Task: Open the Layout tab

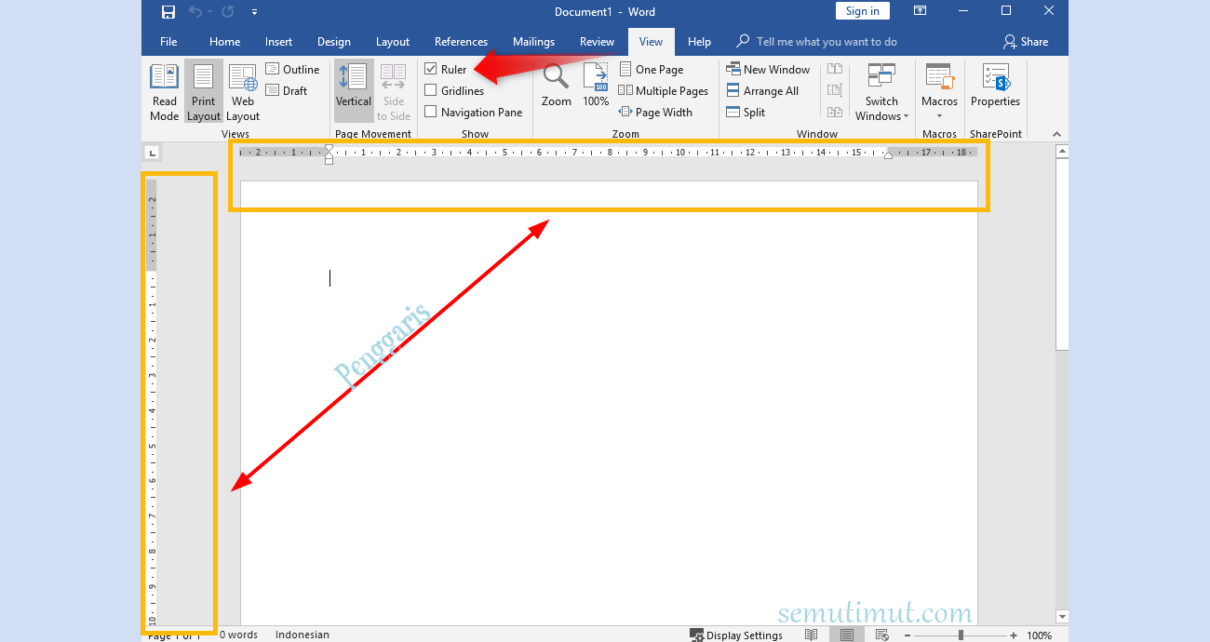Action: click(393, 42)
